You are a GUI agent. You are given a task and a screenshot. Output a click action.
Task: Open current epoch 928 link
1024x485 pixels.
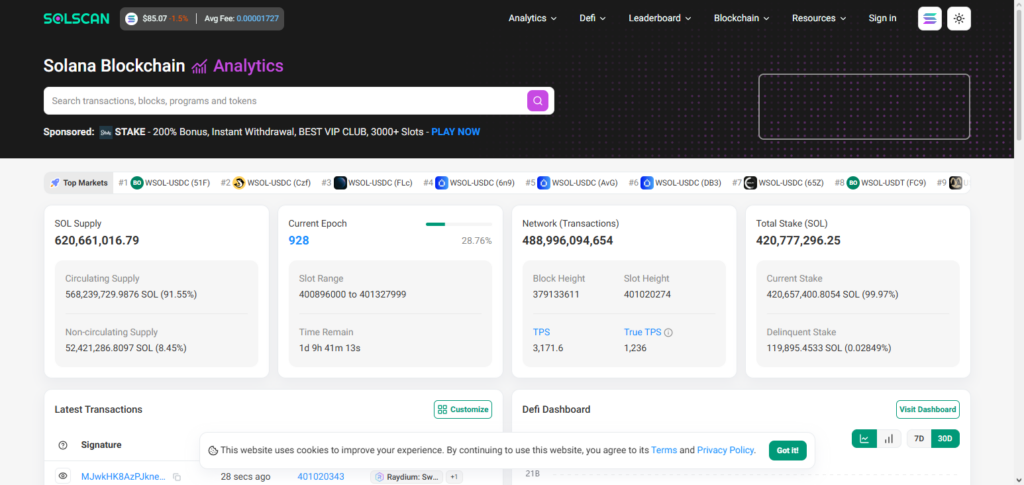click(298, 240)
